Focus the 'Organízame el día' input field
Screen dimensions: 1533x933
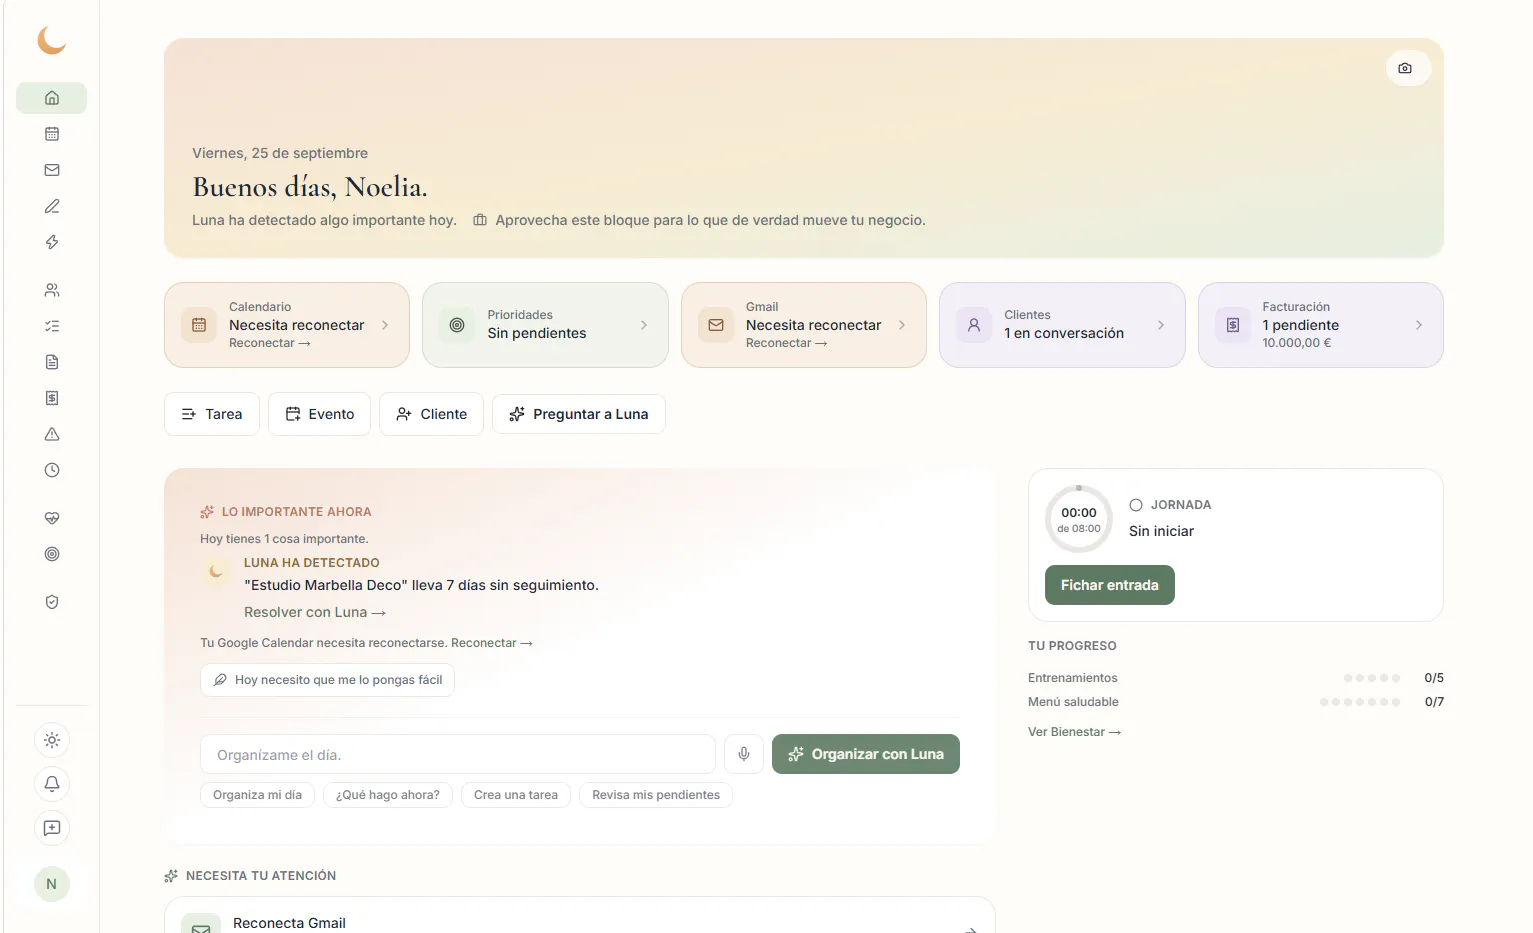pos(458,754)
